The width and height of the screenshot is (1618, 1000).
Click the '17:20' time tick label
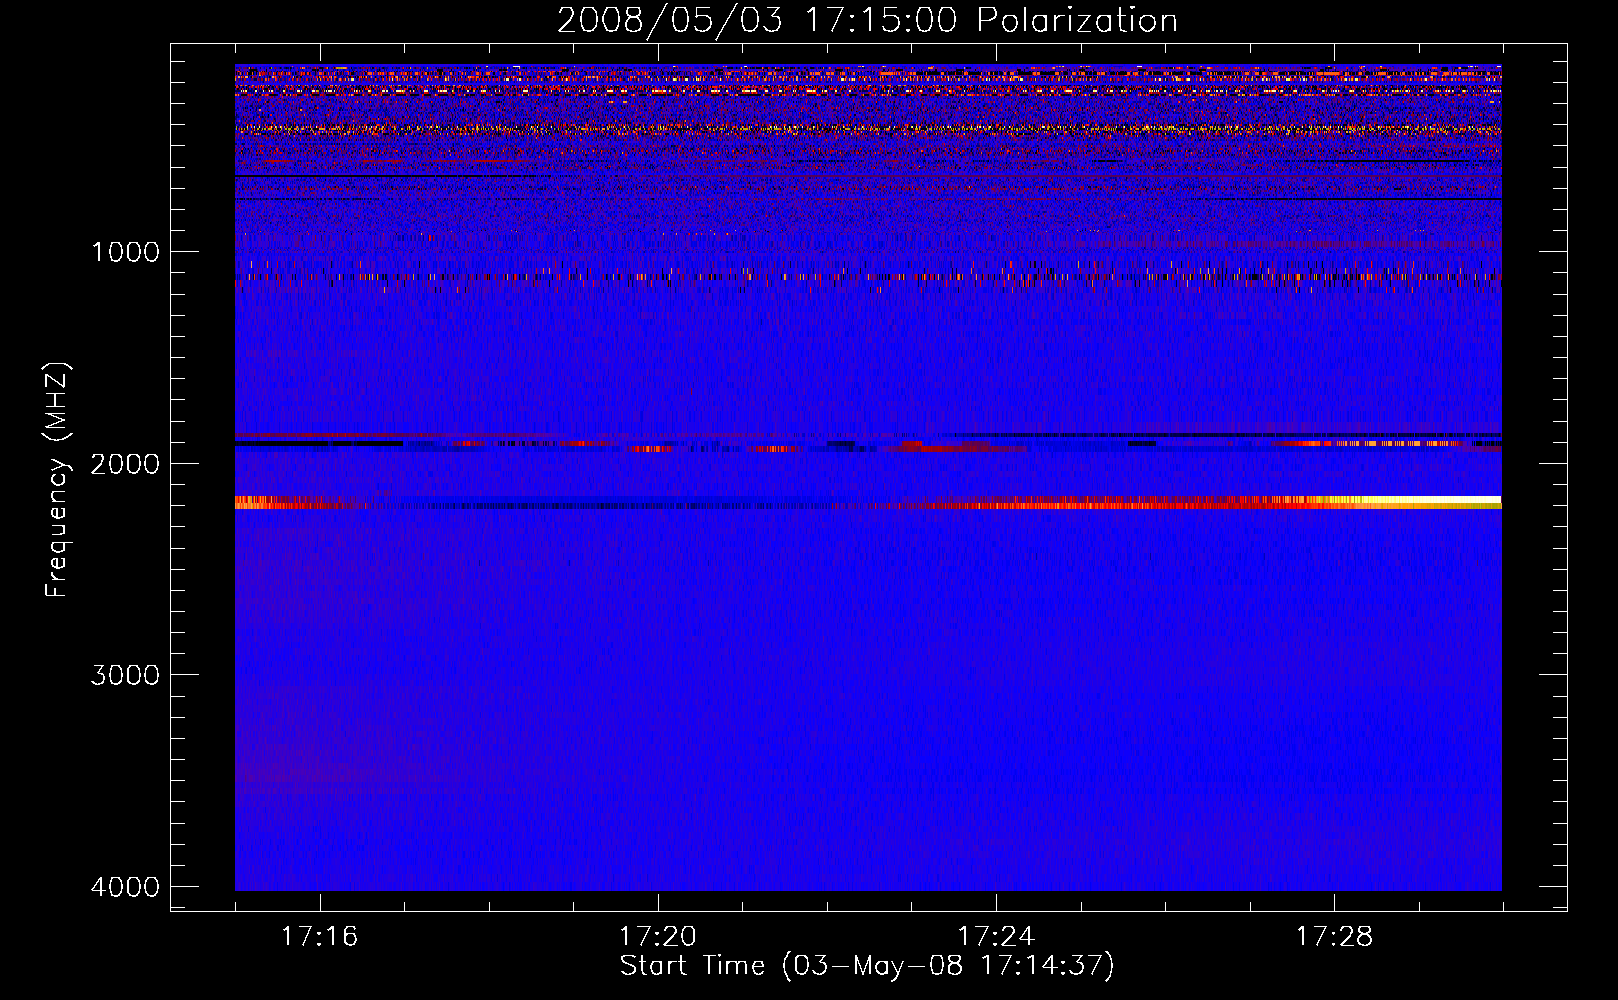[x=658, y=937]
